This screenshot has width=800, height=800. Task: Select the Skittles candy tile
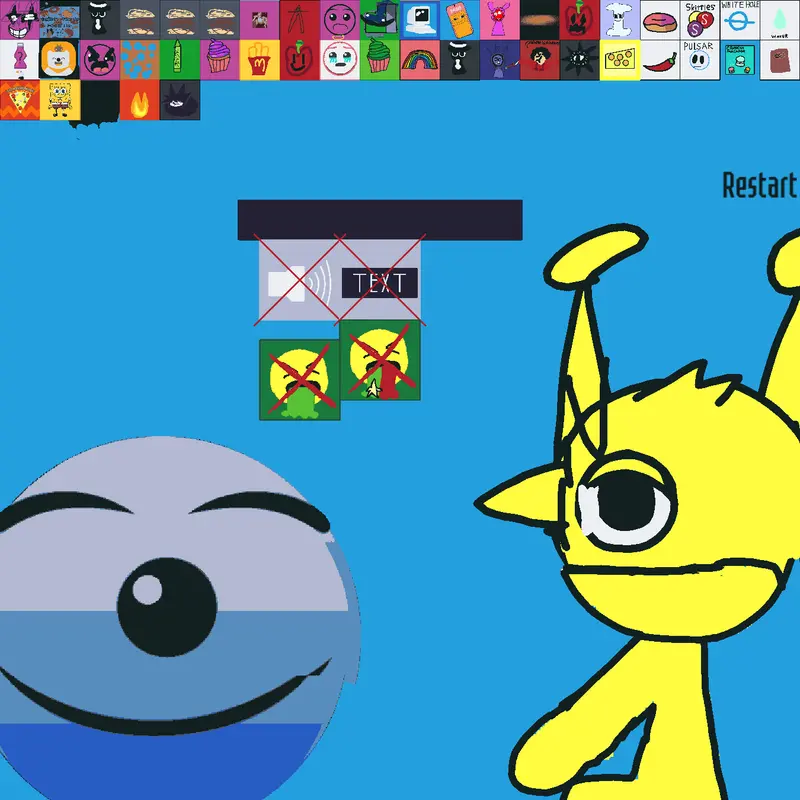(x=699, y=20)
